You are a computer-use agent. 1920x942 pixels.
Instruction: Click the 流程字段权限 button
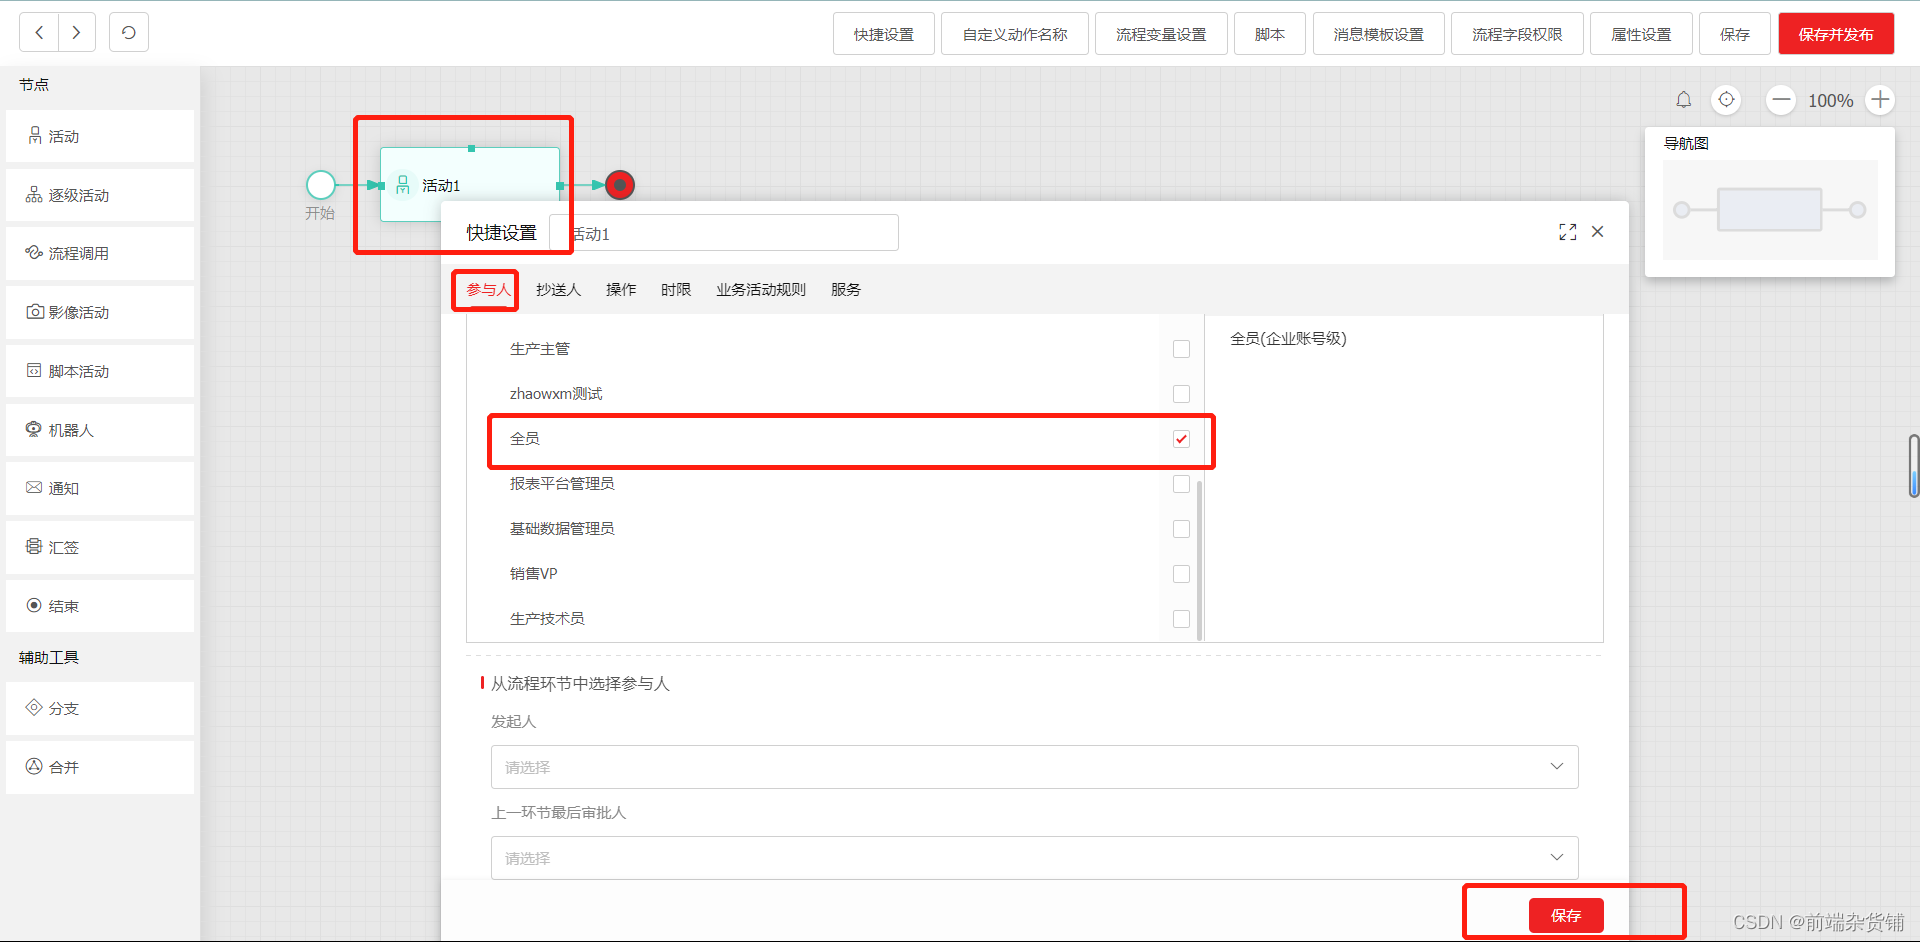1517,34
